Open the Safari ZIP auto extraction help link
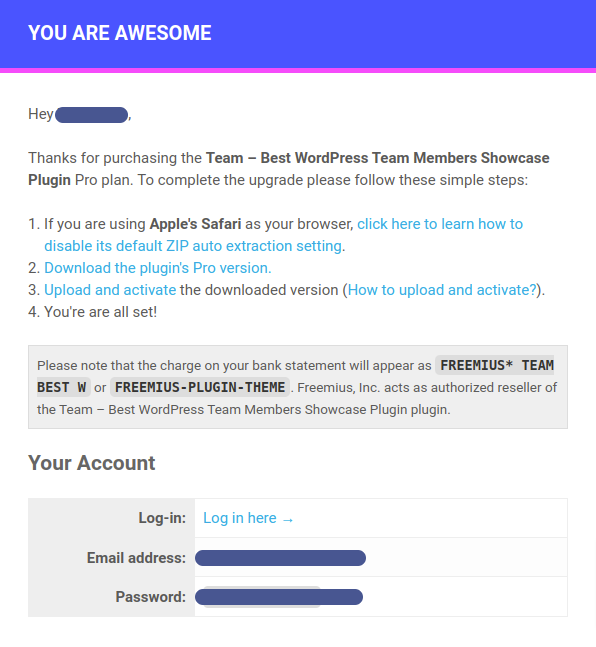 click(x=440, y=224)
